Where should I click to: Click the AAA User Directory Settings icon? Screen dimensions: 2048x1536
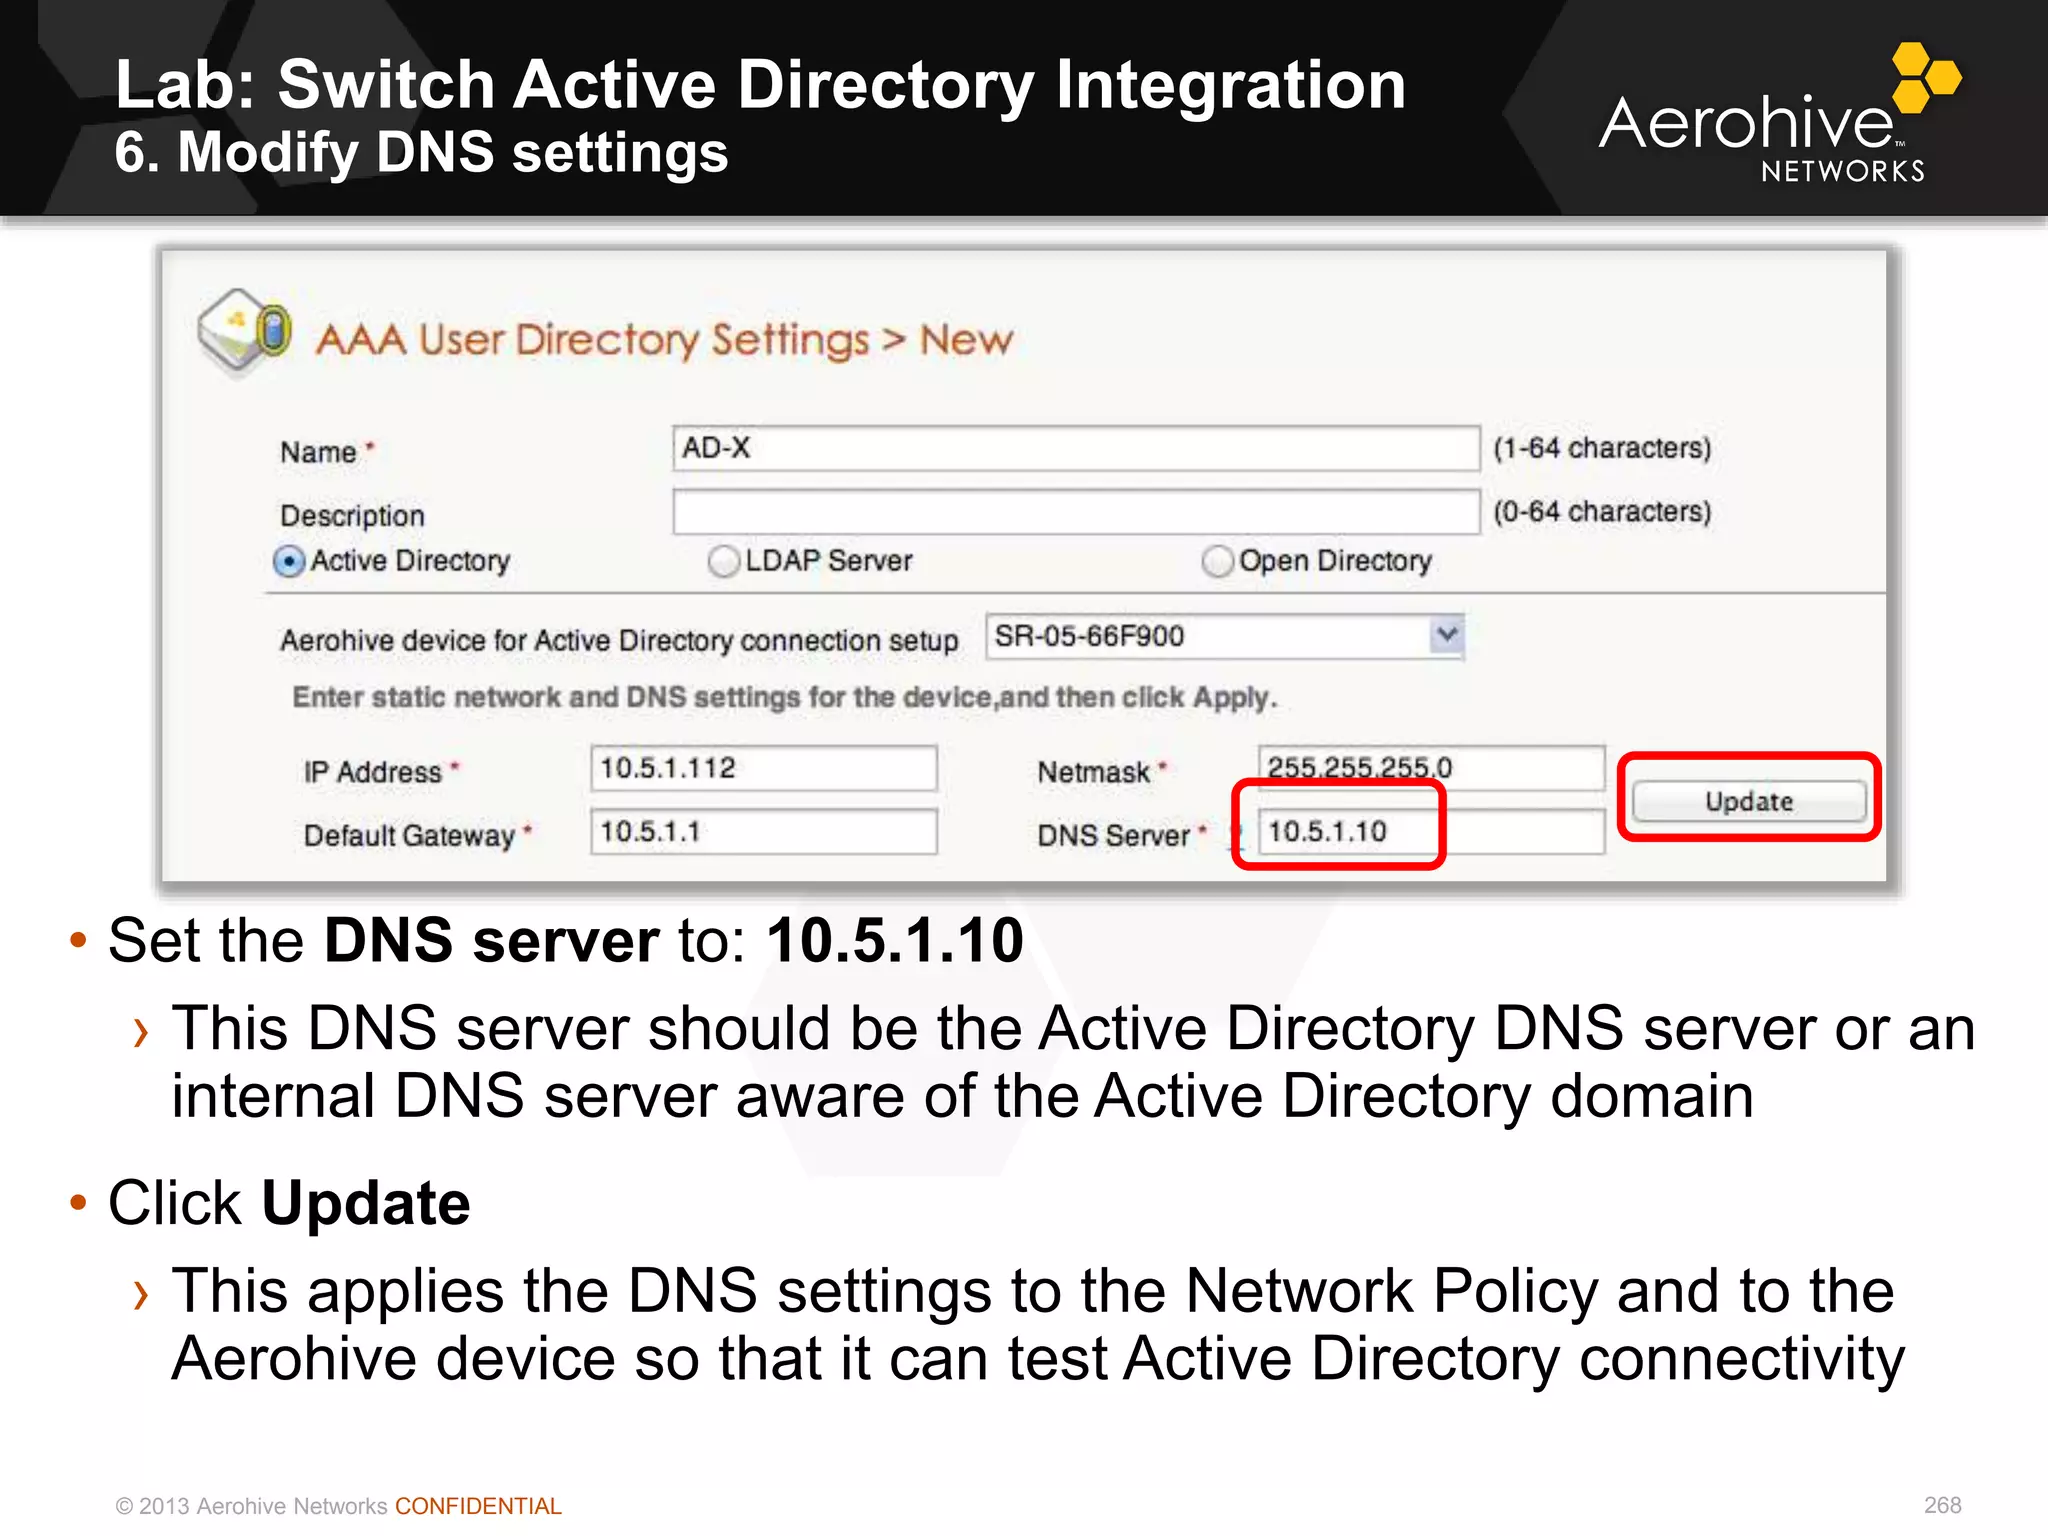point(245,332)
